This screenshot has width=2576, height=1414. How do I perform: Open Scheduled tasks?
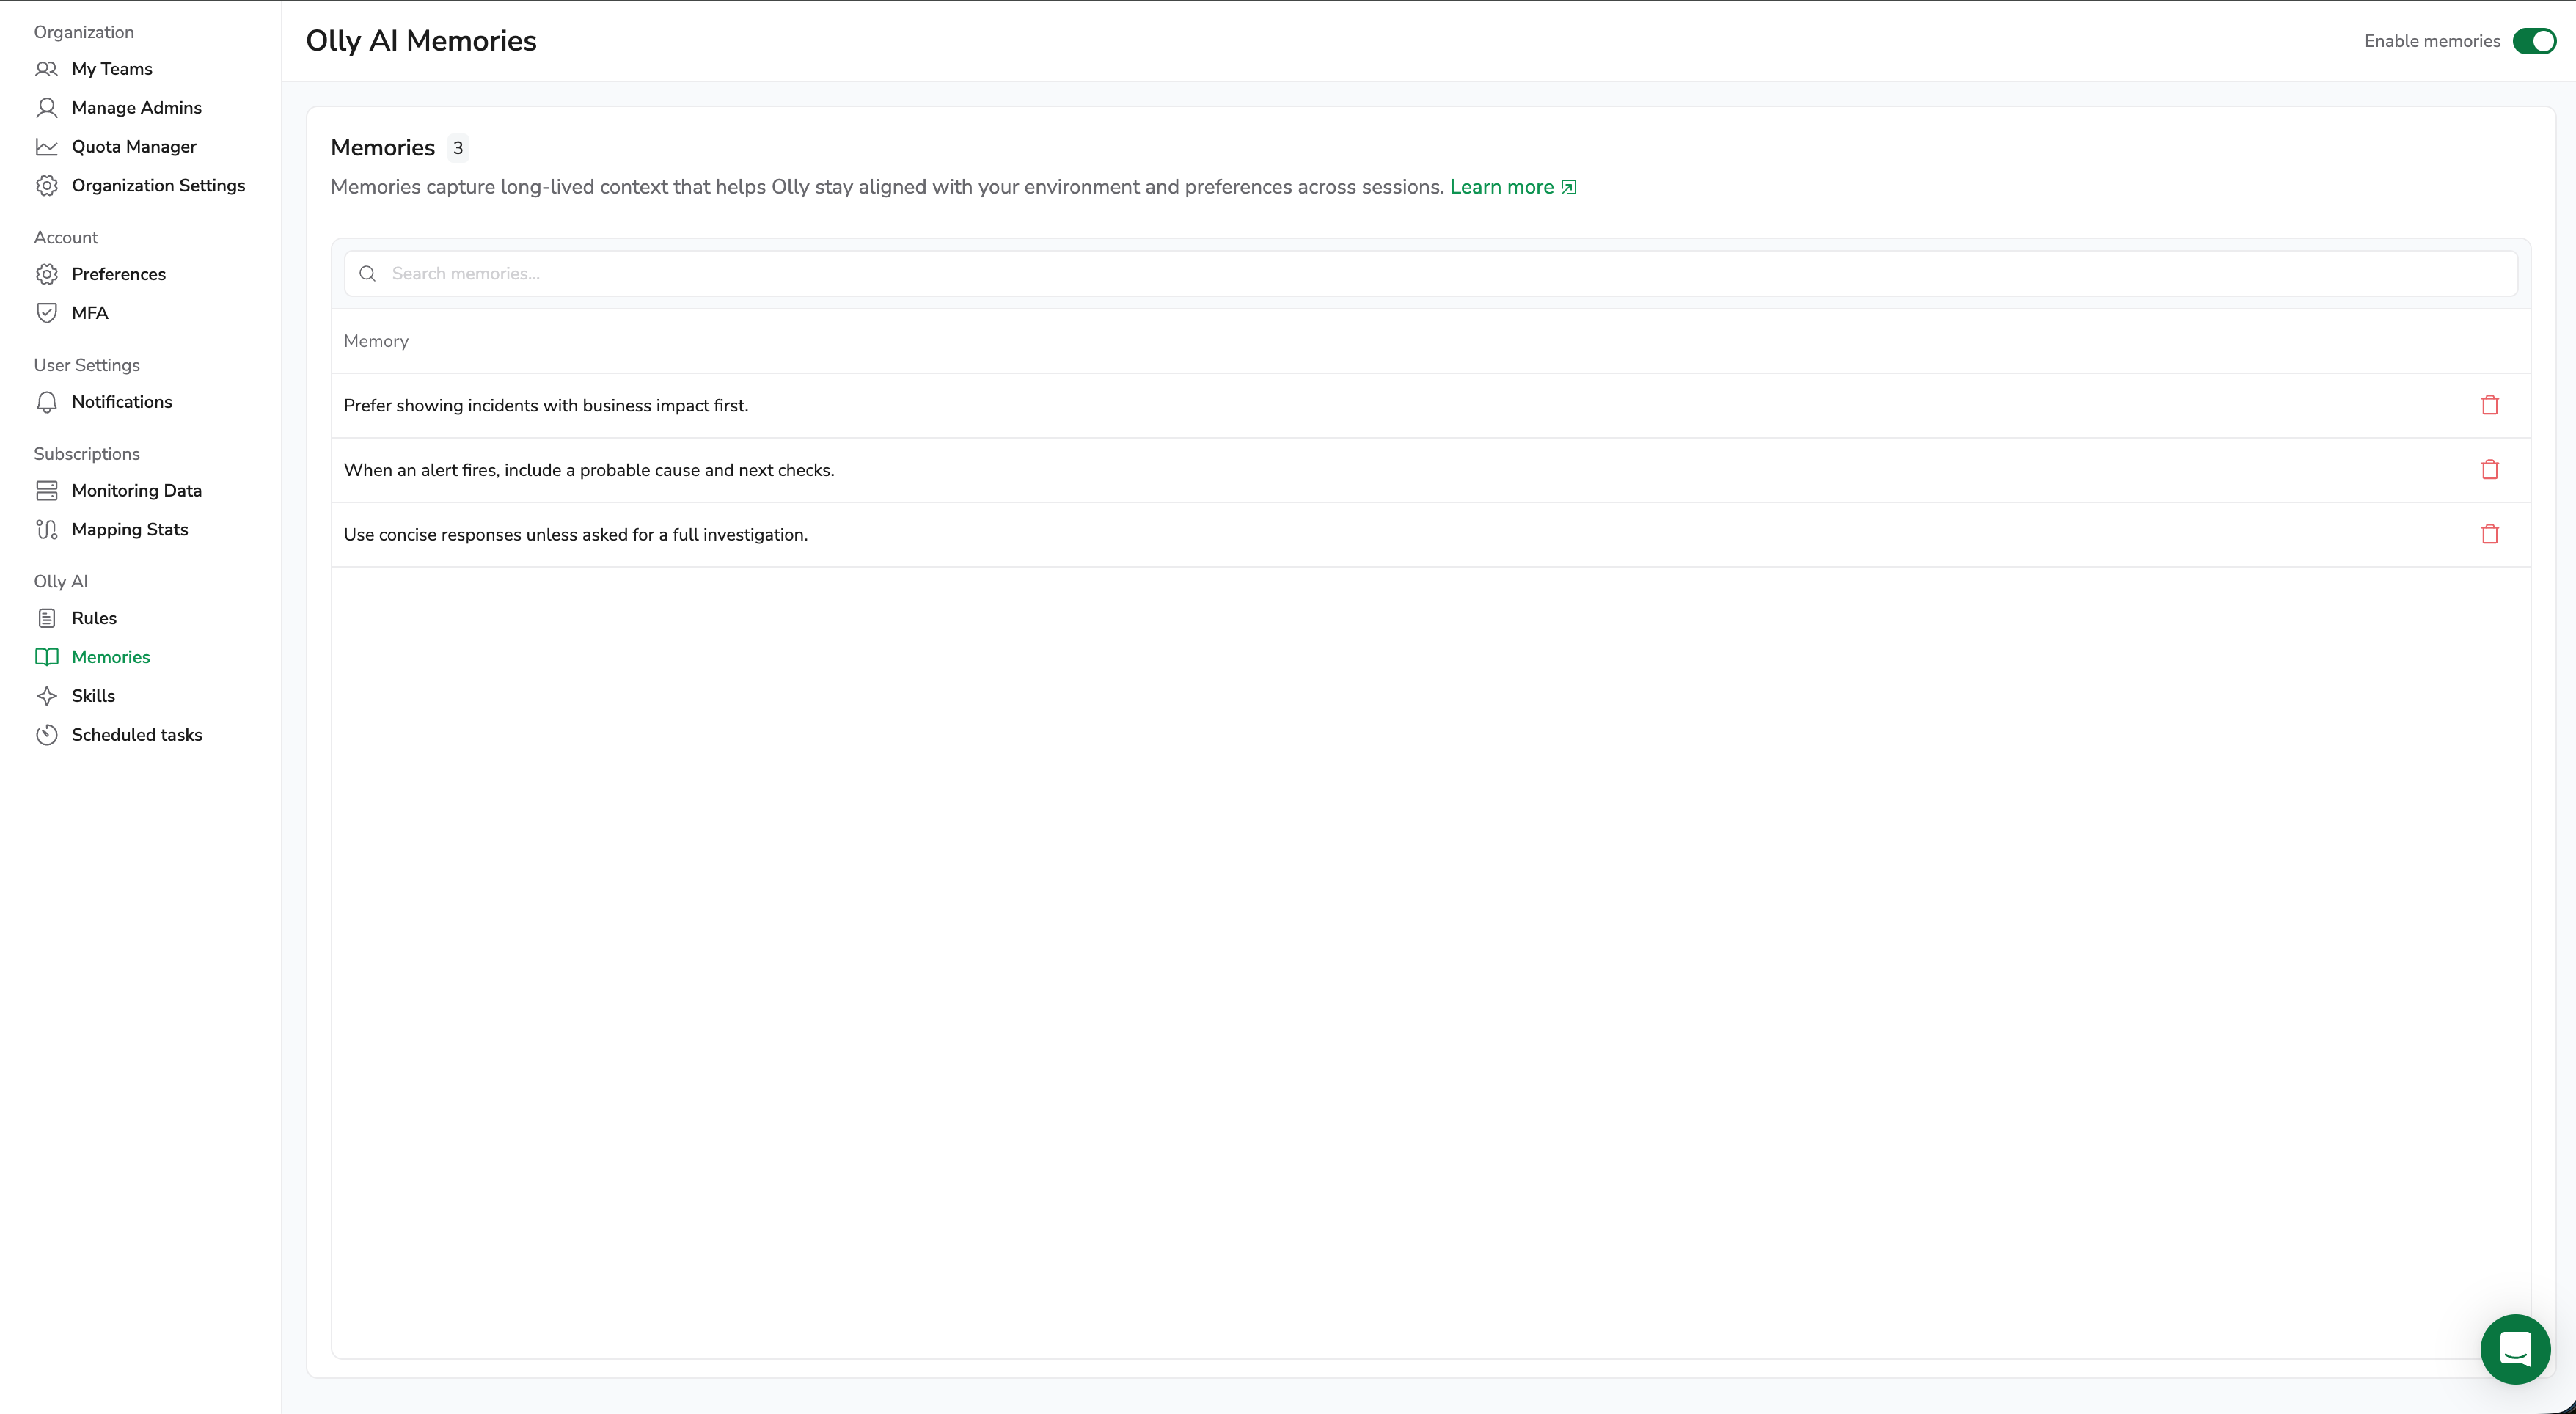pos(136,735)
